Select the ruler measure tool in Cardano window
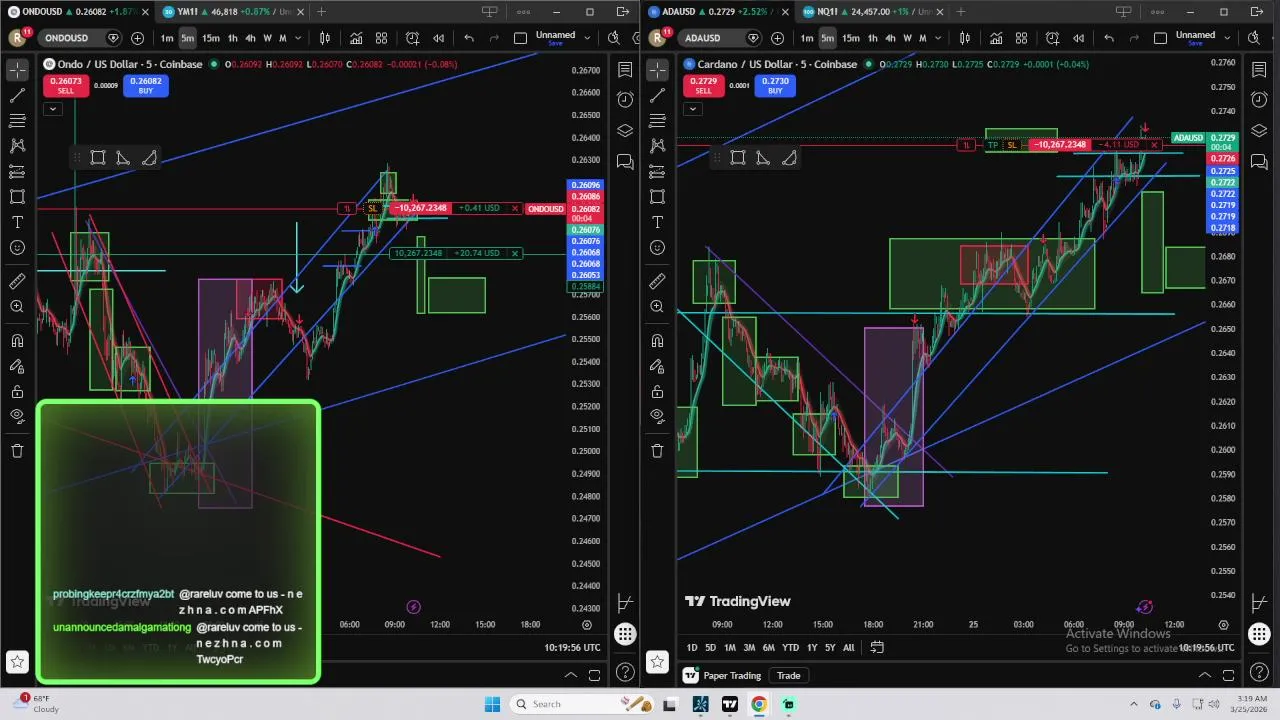The image size is (1280, 720). 657,282
